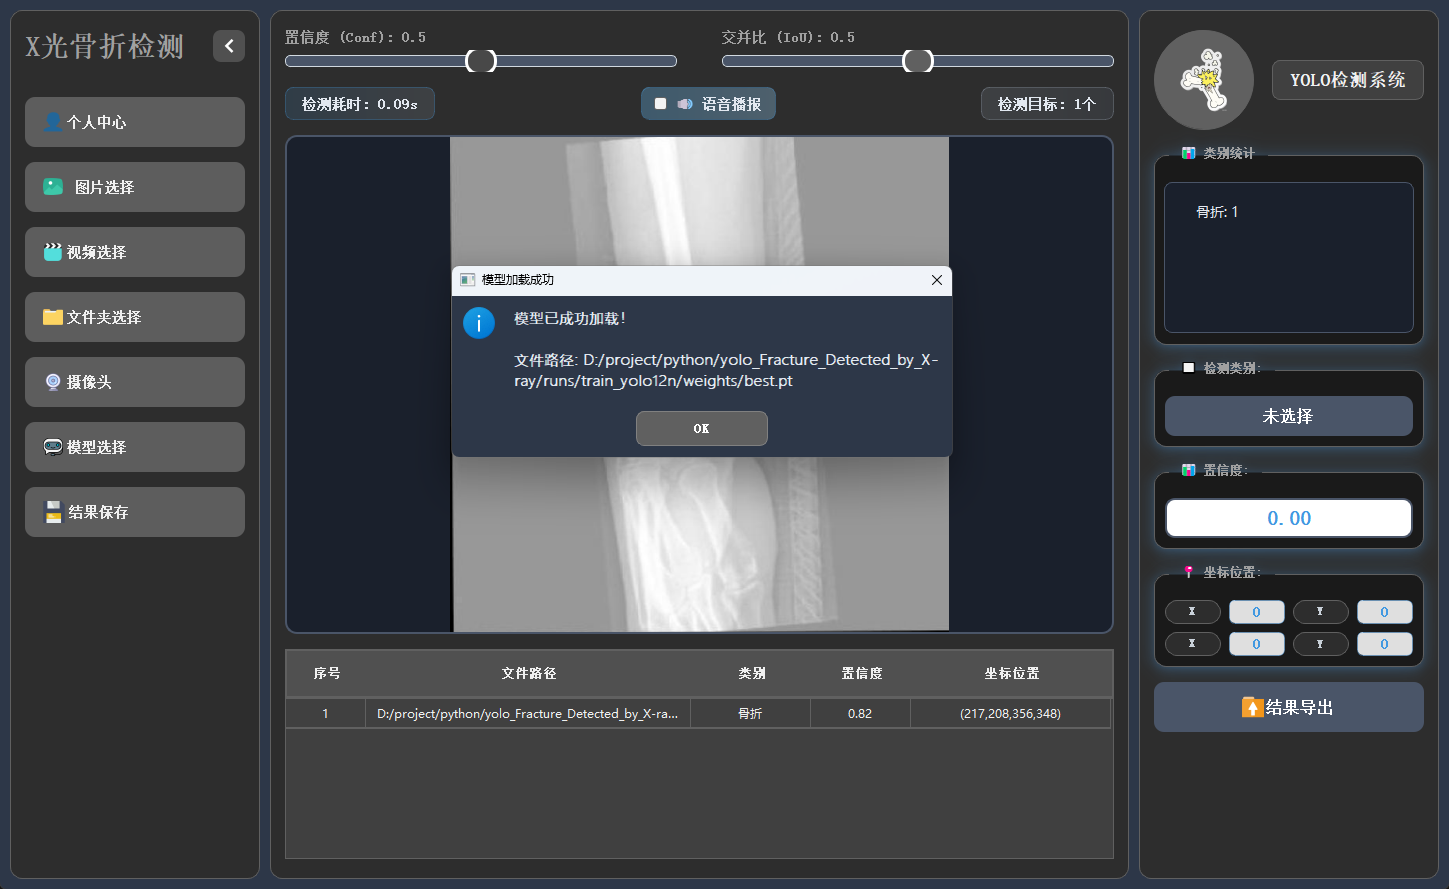Open the 文件夹选择 sidebar entry
The width and height of the screenshot is (1449, 889).
point(134,317)
